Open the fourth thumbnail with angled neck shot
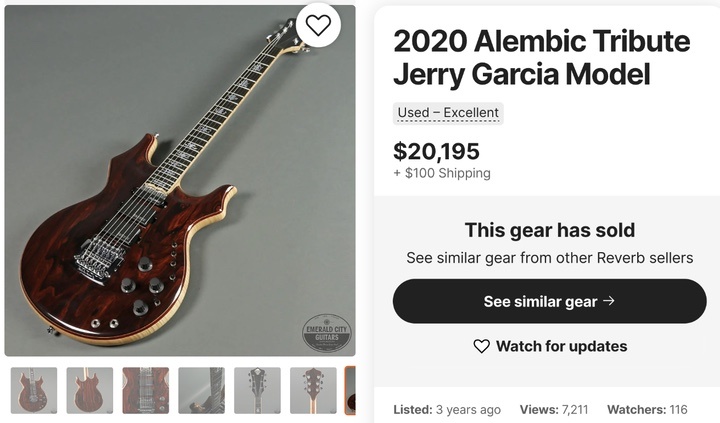The image size is (720, 423). pyautogui.click(x=201, y=390)
